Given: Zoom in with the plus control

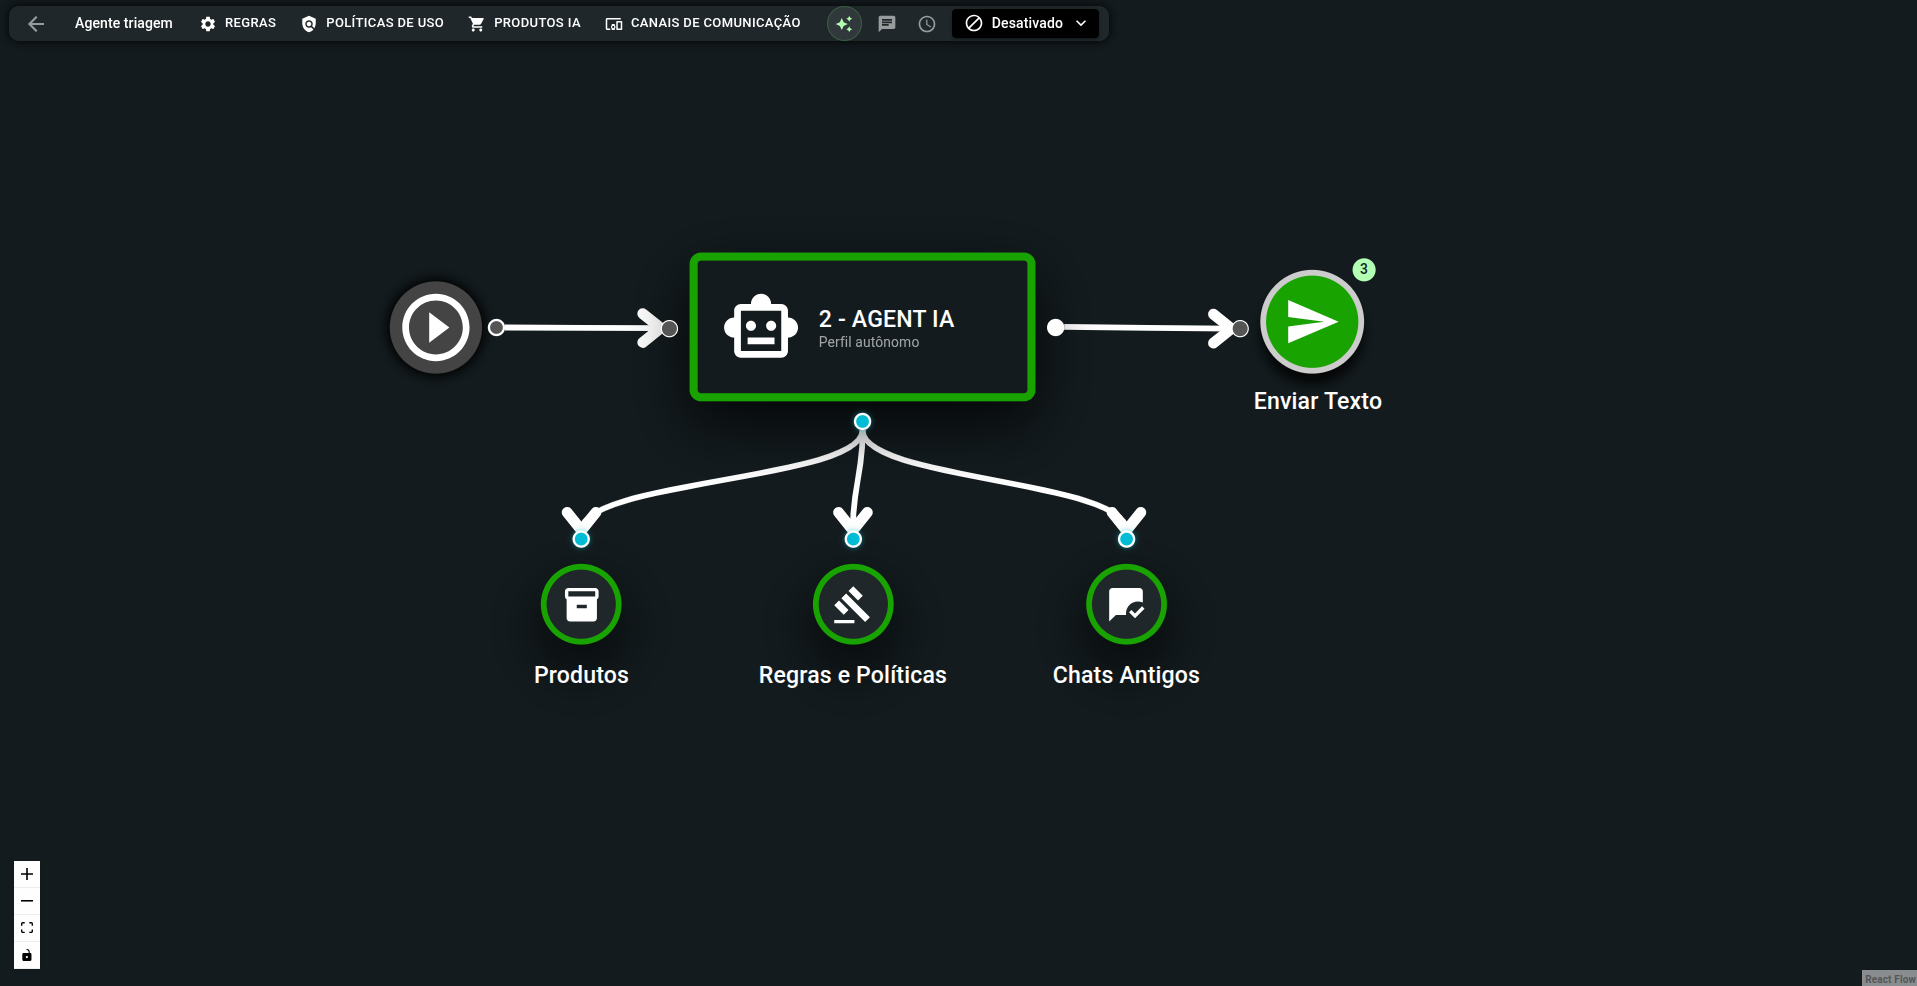Looking at the screenshot, I should 27,874.
